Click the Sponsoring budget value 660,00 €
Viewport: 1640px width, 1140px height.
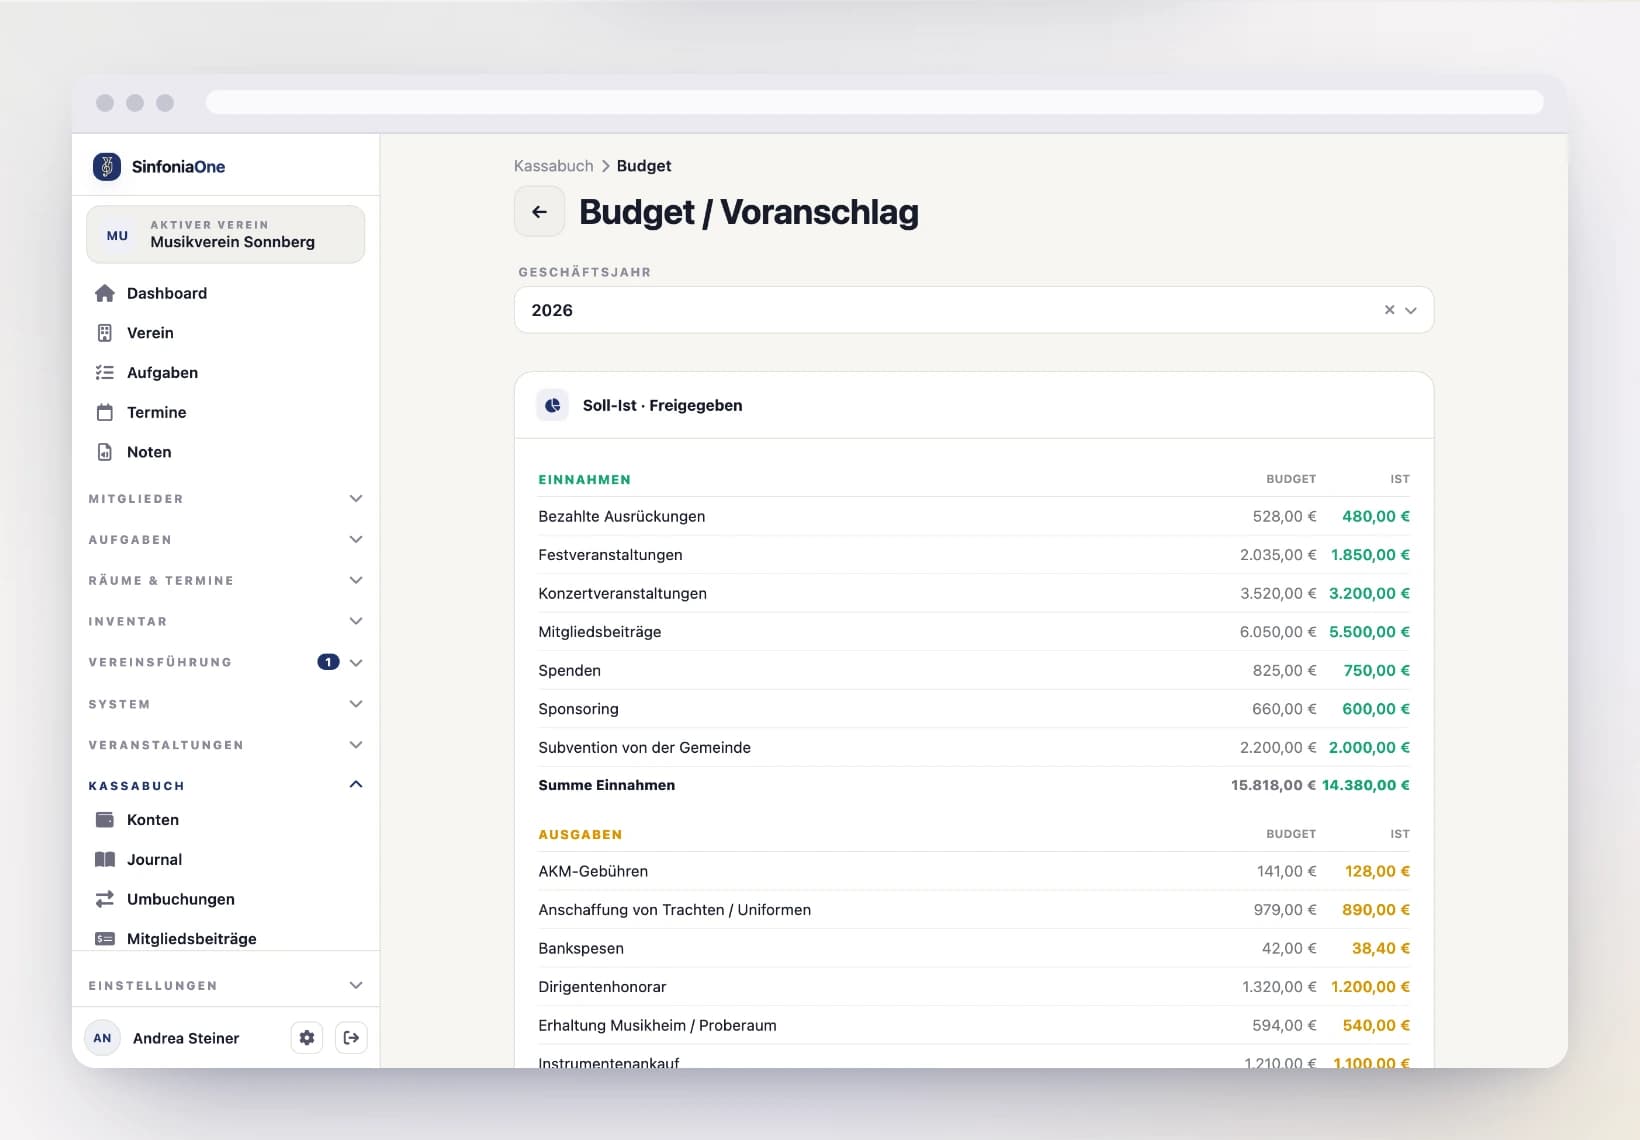click(x=1284, y=709)
